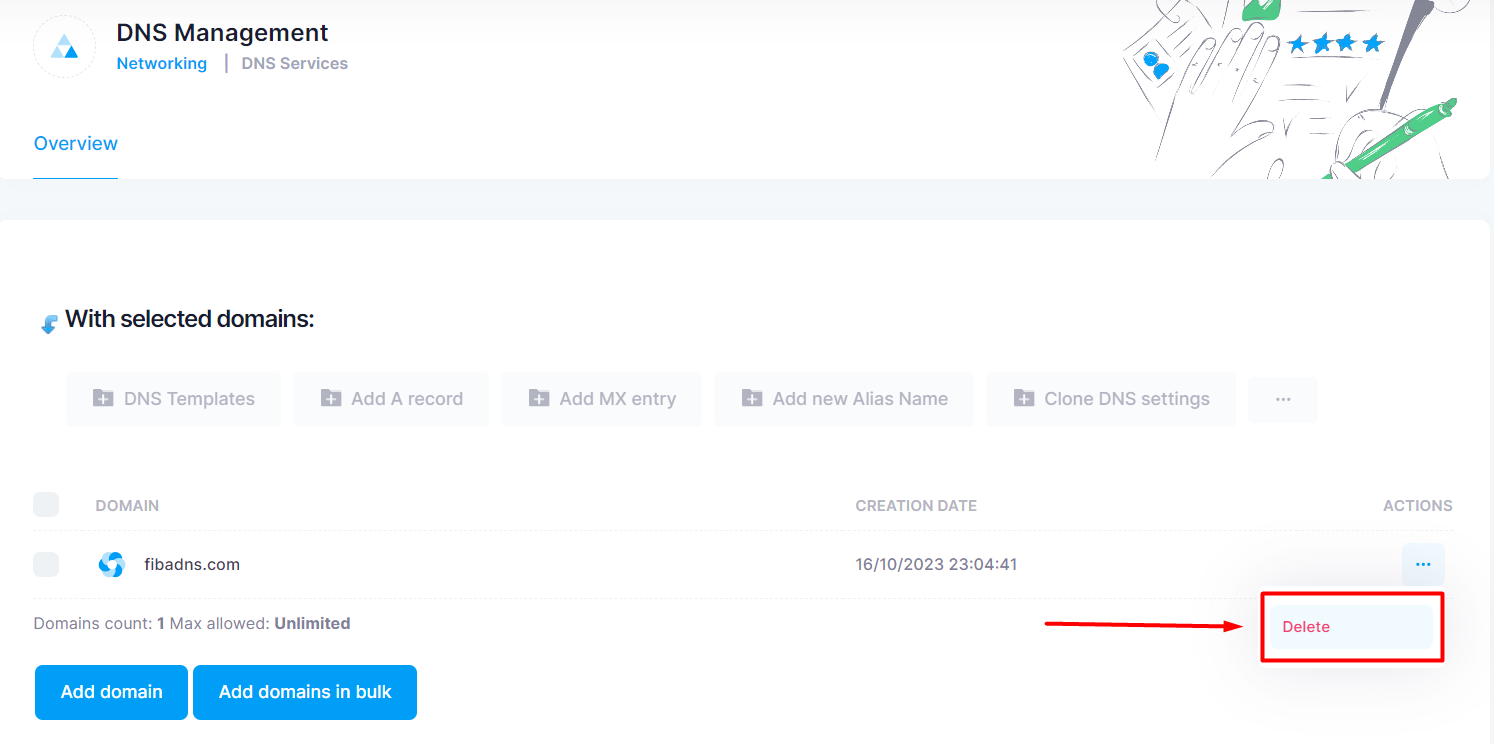Expand more bulk actions ellipsis button
This screenshot has width=1494, height=744.
pos(1283,399)
